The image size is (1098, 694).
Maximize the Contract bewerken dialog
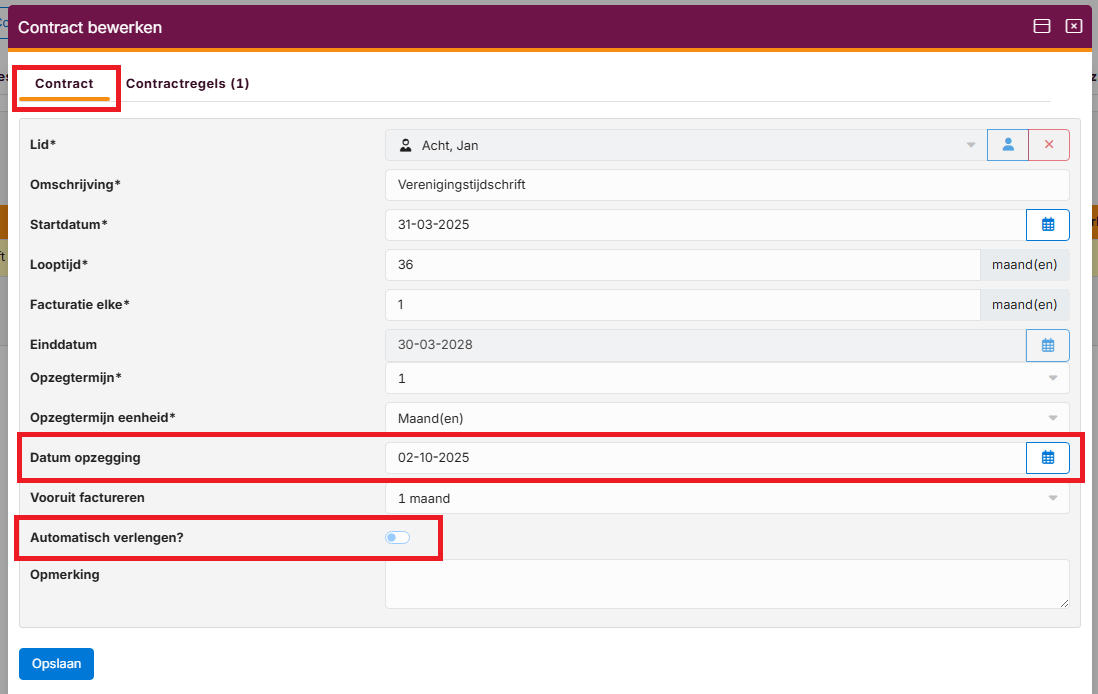1042,27
